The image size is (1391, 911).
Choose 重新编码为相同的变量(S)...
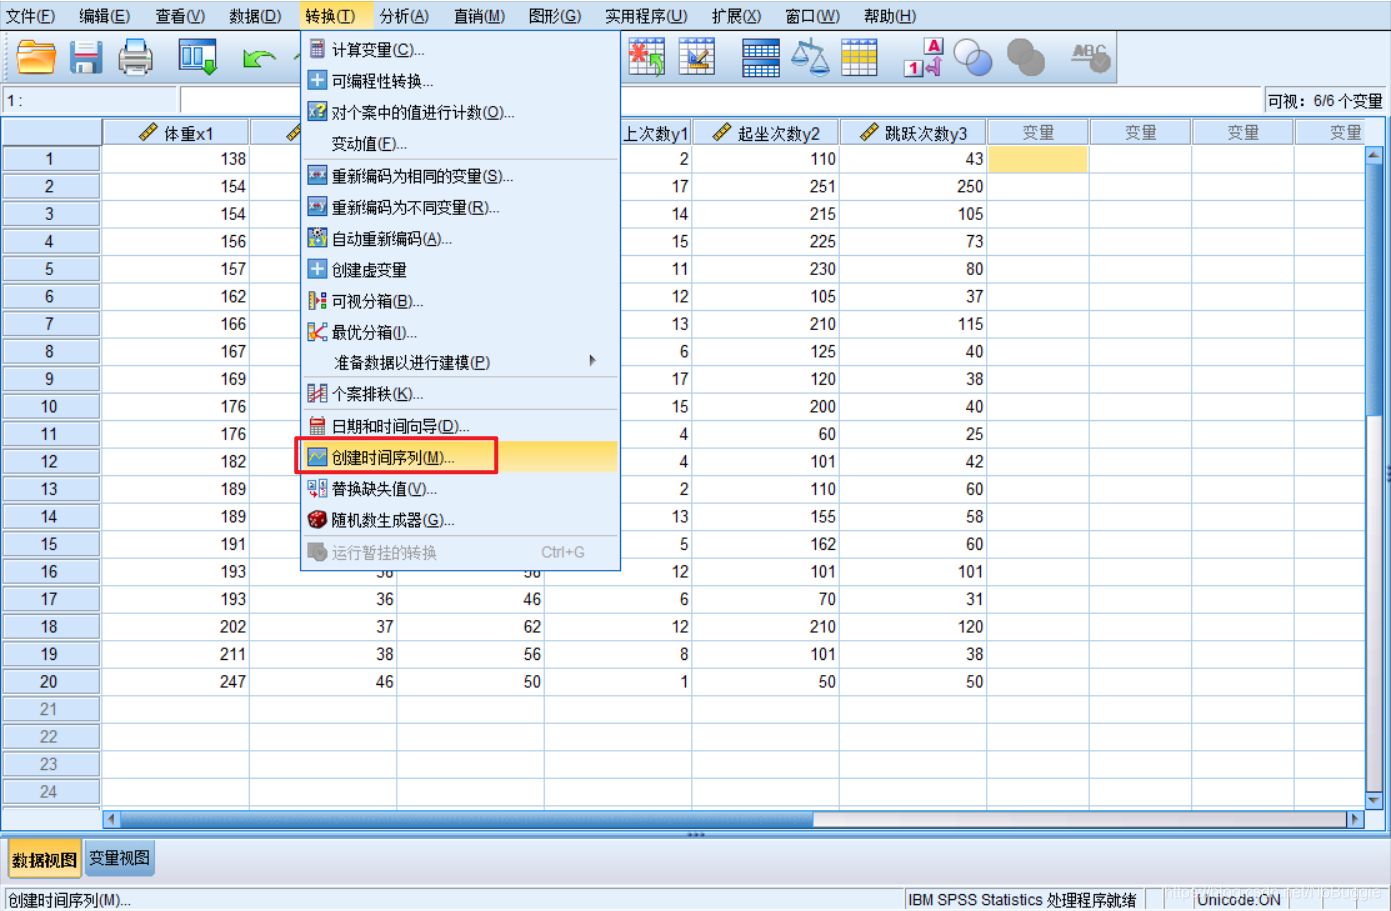(x=461, y=176)
